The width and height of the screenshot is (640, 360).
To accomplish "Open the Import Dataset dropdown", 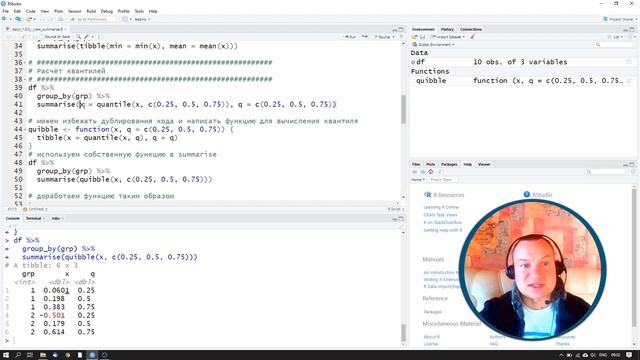I will point(448,37).
